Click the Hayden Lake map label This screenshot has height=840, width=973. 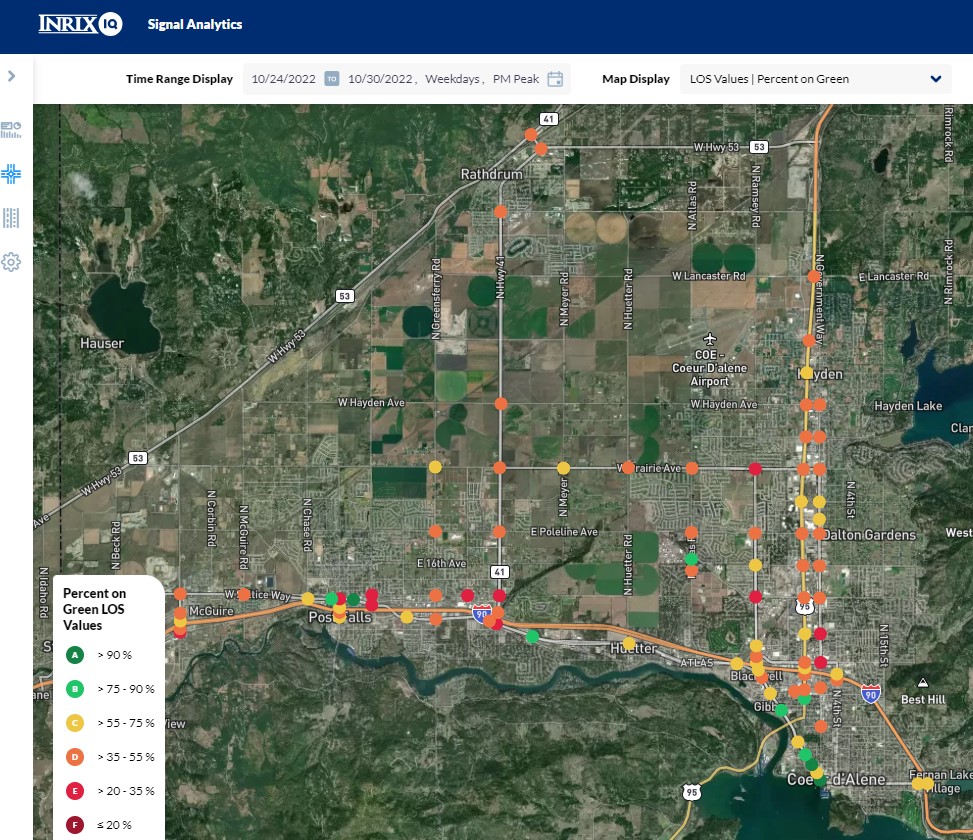(908, 406)
